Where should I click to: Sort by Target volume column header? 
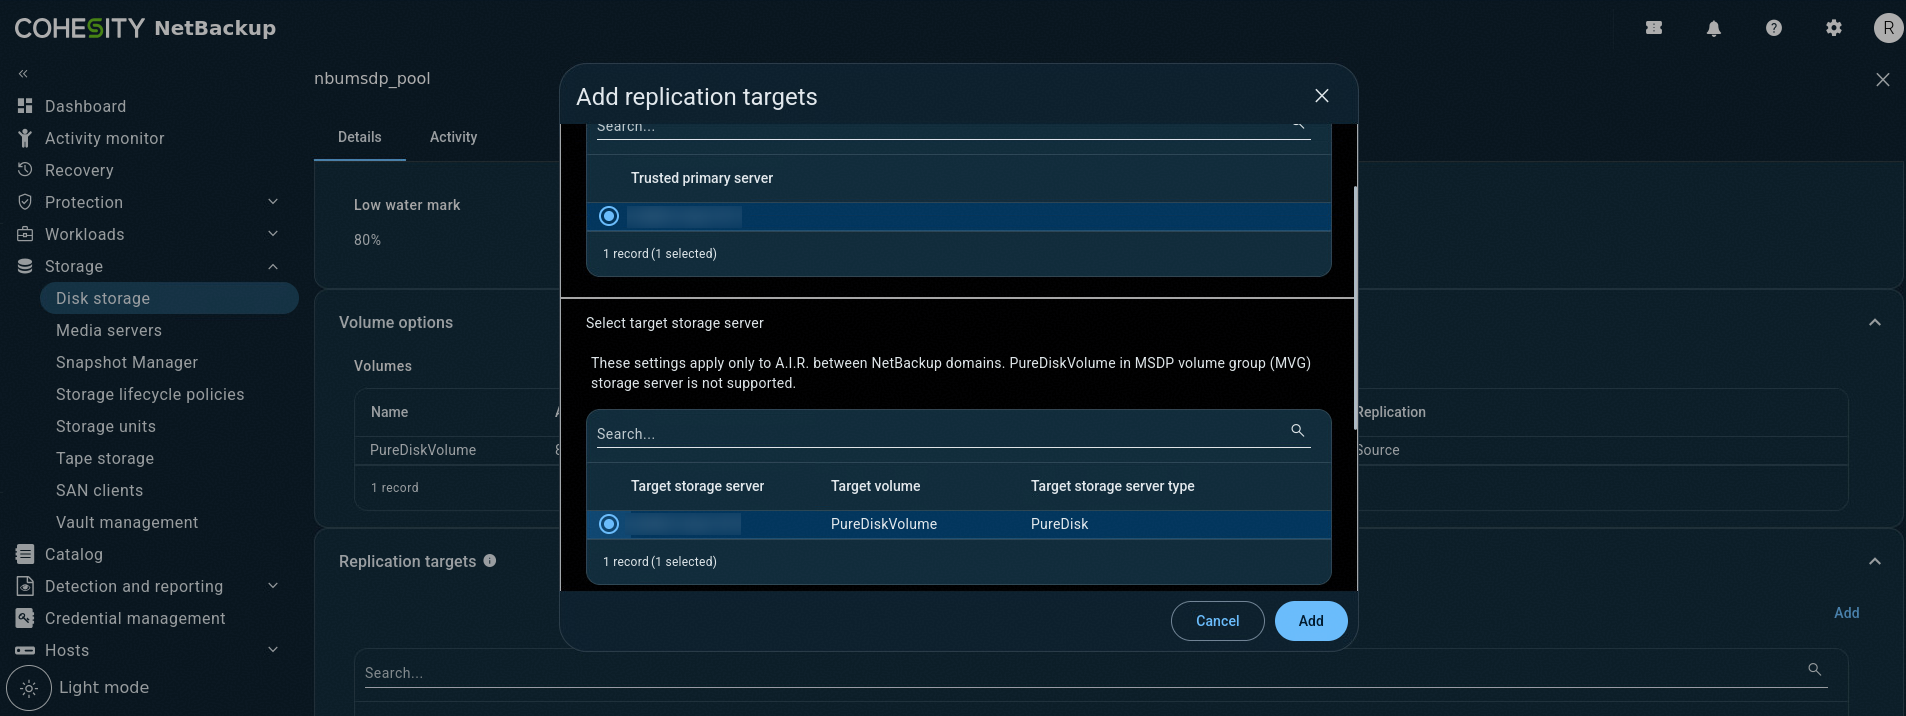point(875,486)
